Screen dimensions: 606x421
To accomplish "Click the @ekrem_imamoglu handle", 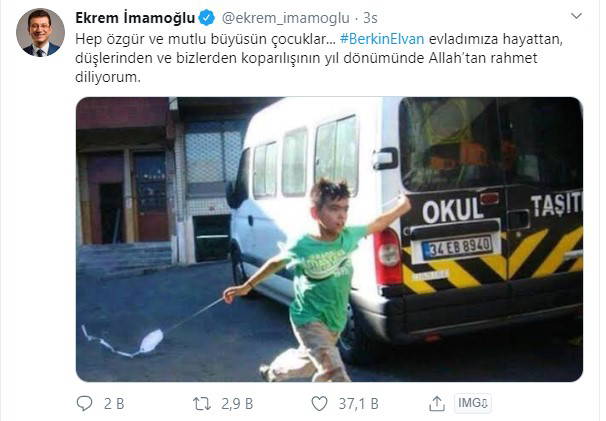I will coord(285,18).
